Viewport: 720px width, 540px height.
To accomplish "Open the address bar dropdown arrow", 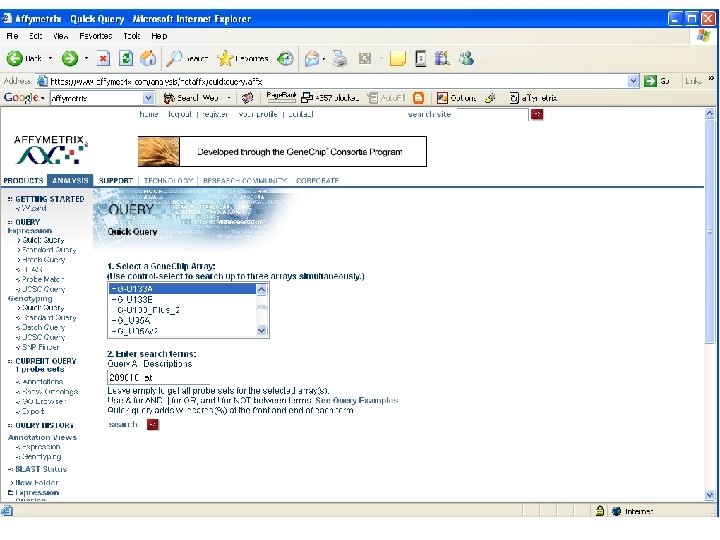I will point(633,81).
